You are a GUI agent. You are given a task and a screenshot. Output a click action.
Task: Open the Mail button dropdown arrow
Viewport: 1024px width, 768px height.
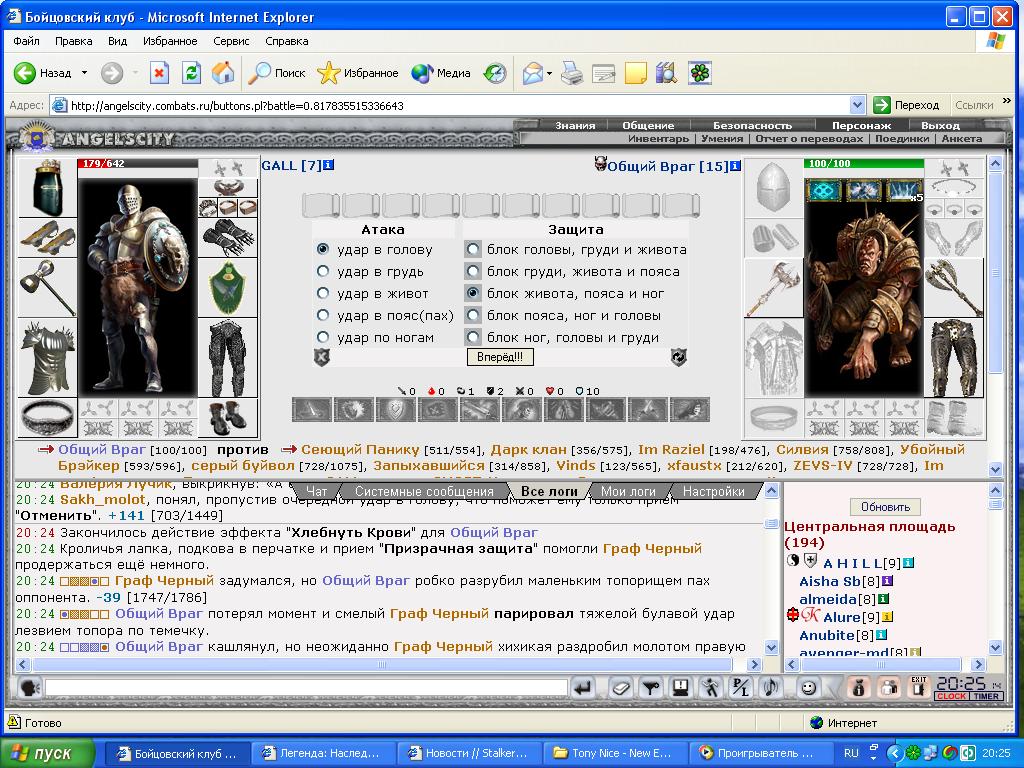click(549, 73)
